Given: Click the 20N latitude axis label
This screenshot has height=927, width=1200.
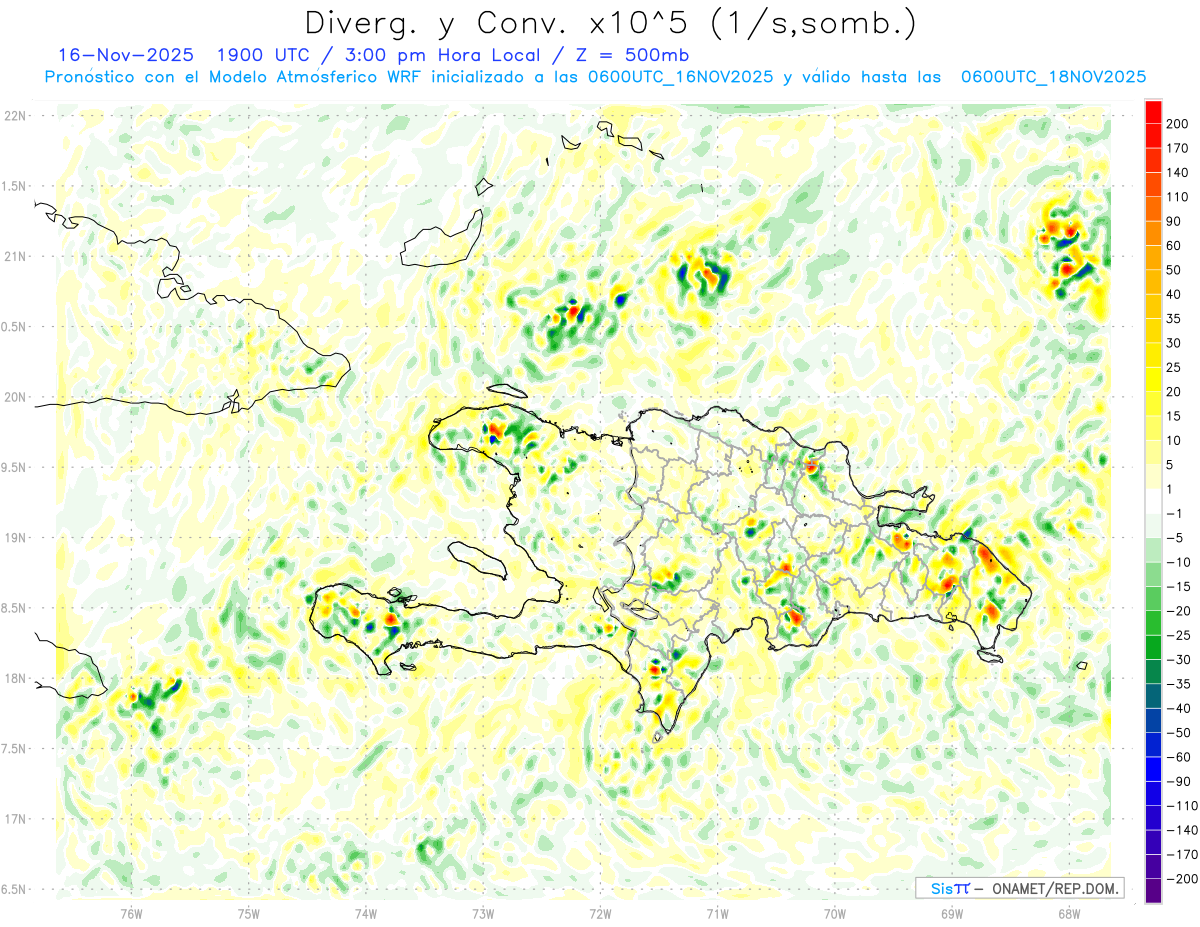Looking at the screenshot, I should (x=15, y=397).
